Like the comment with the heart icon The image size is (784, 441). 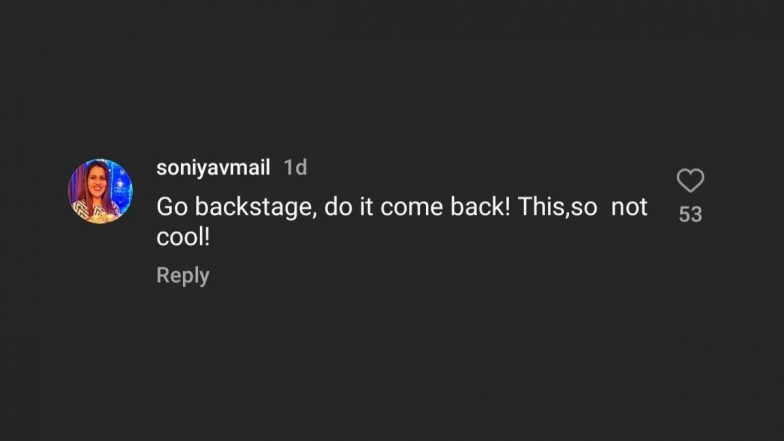click(690, 181)
